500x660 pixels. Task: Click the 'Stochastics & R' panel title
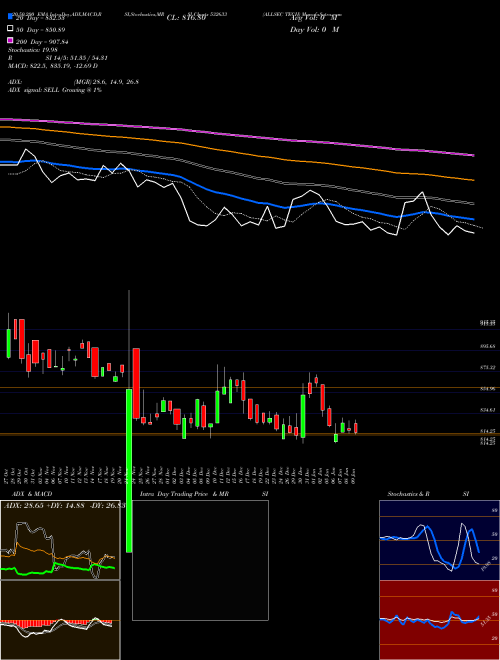(x=408, y=494)
